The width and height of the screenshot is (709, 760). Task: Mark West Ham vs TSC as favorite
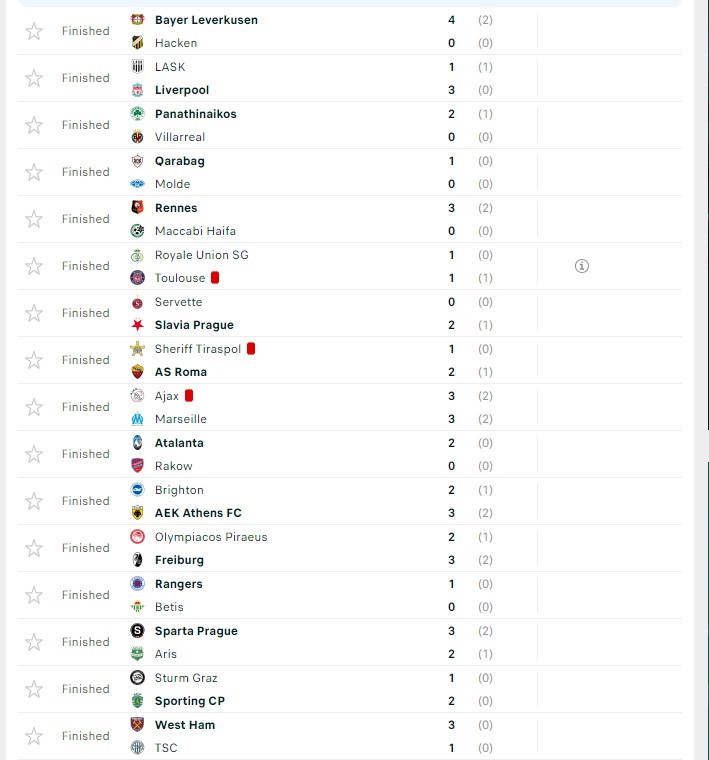point(34,736)
